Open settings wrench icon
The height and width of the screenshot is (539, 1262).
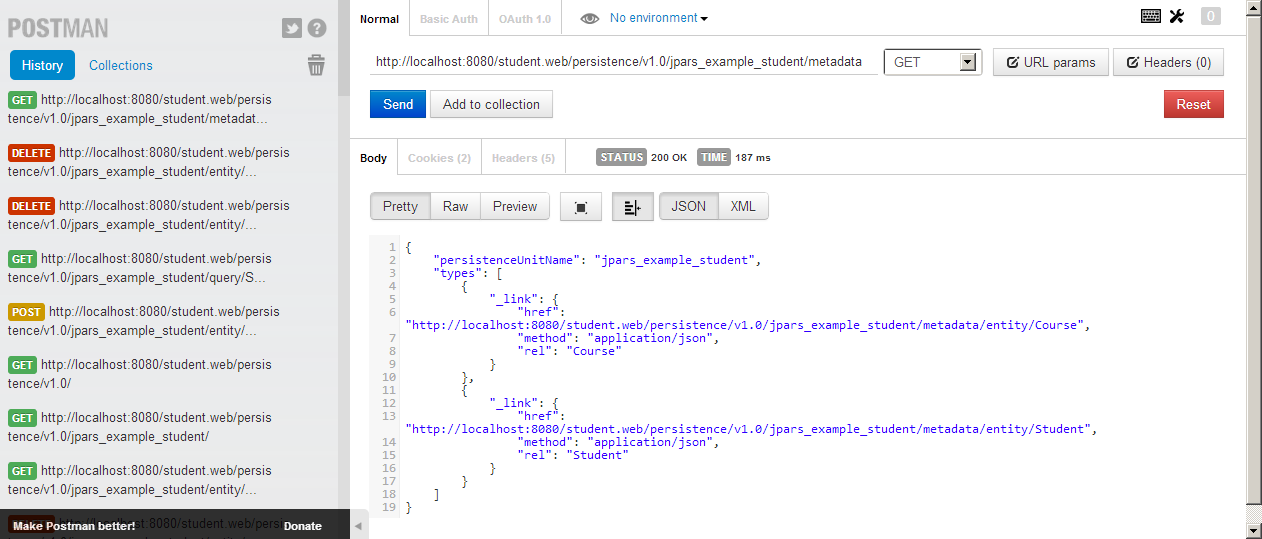1176,16
